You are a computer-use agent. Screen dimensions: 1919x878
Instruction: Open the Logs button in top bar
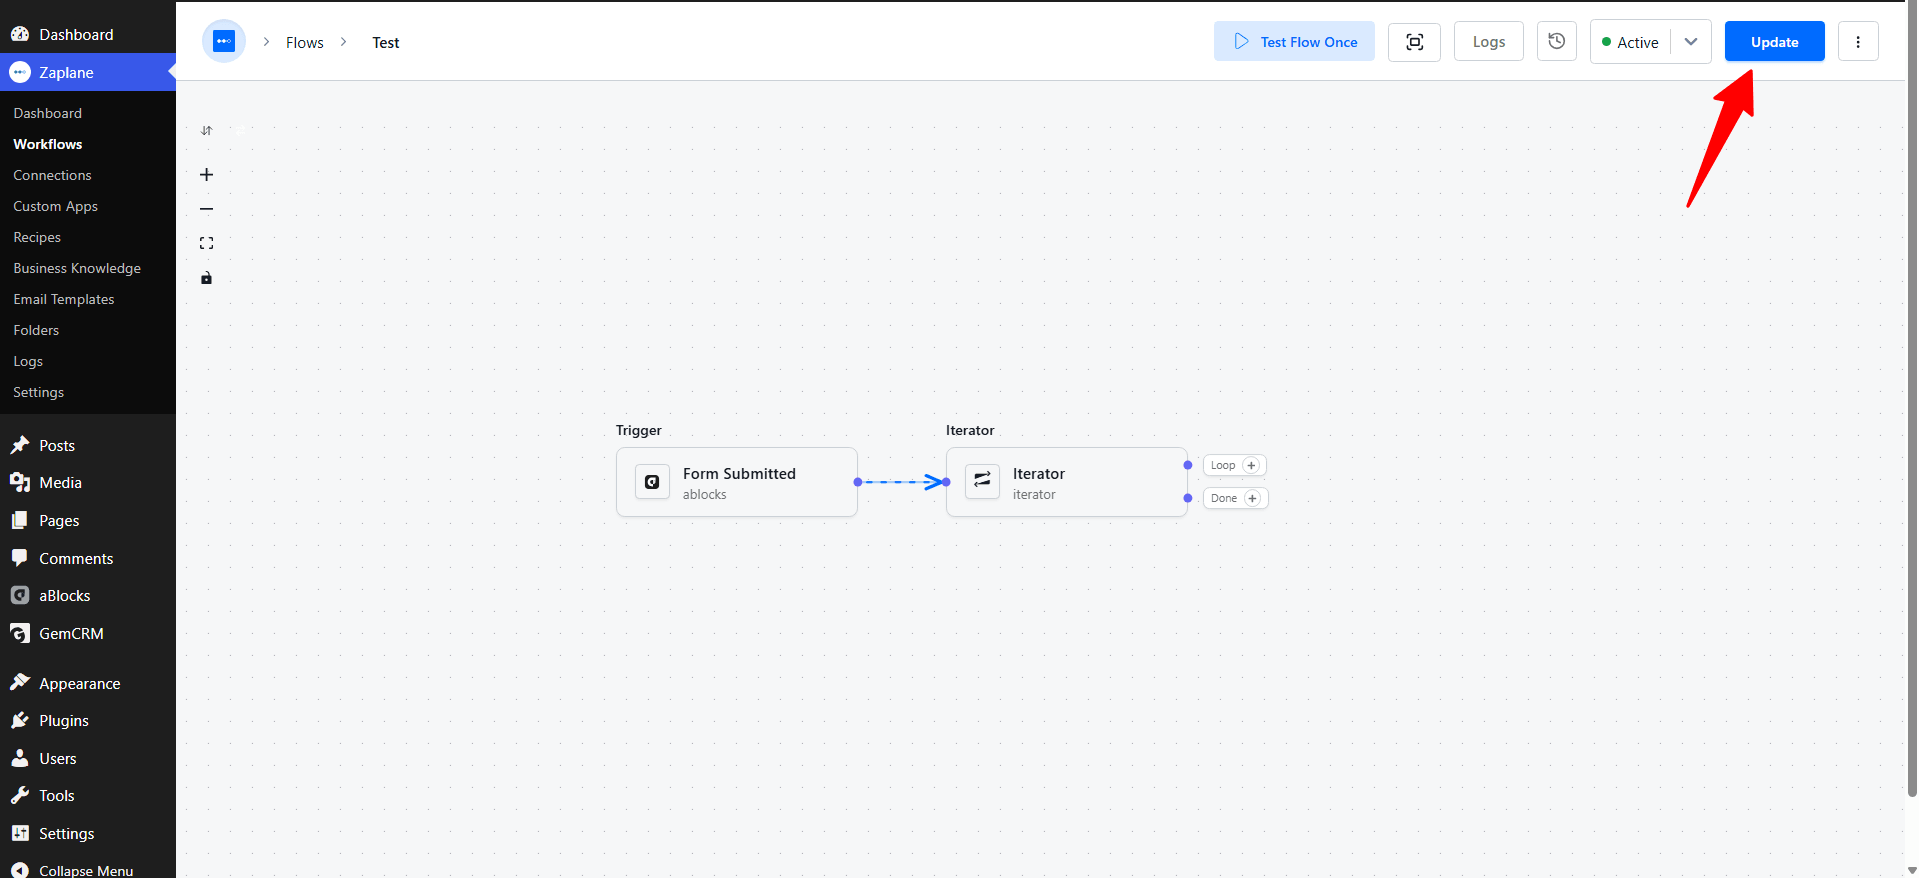(x=1489, y=42)
